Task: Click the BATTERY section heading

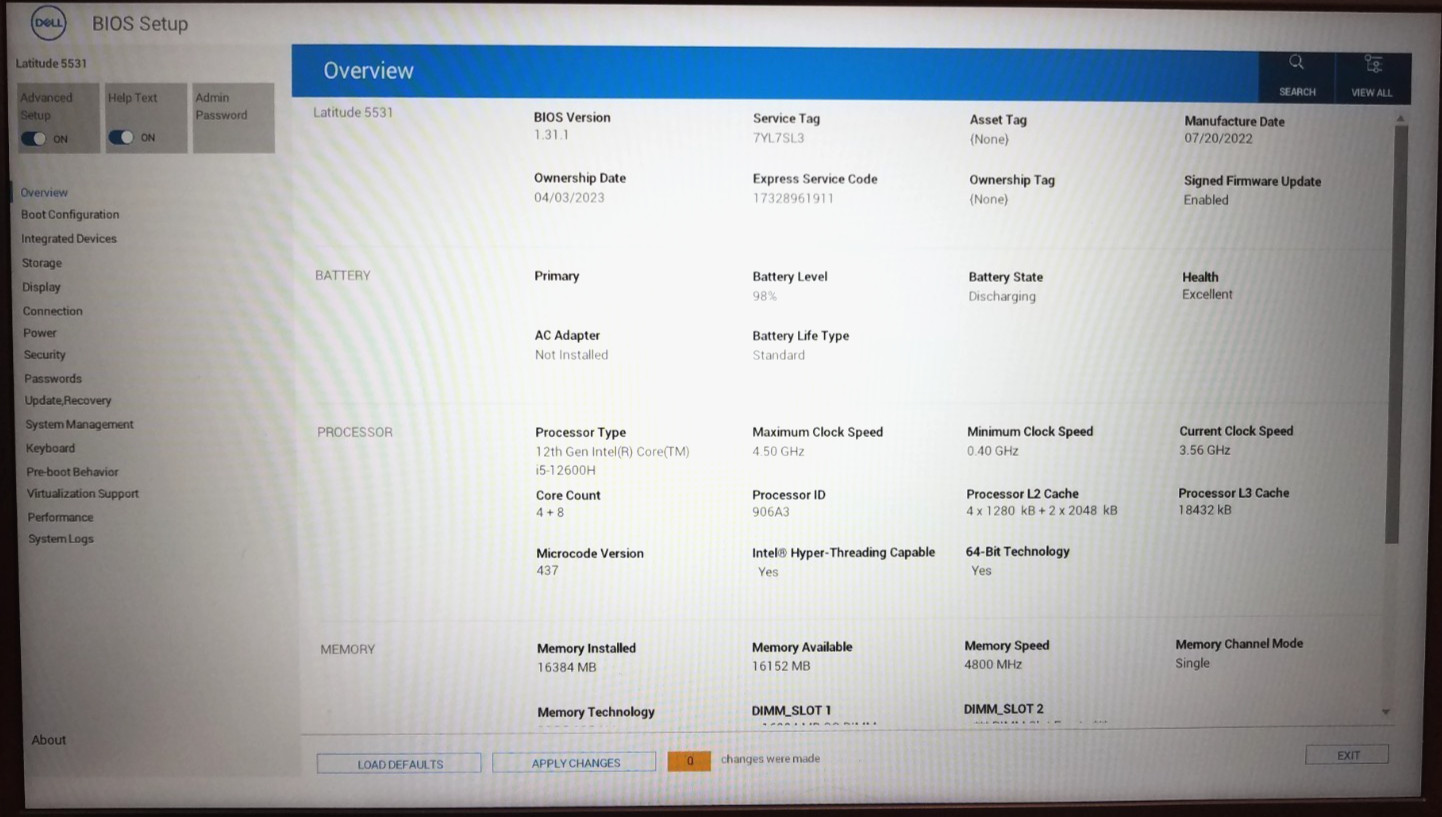Action: (342, 275)
